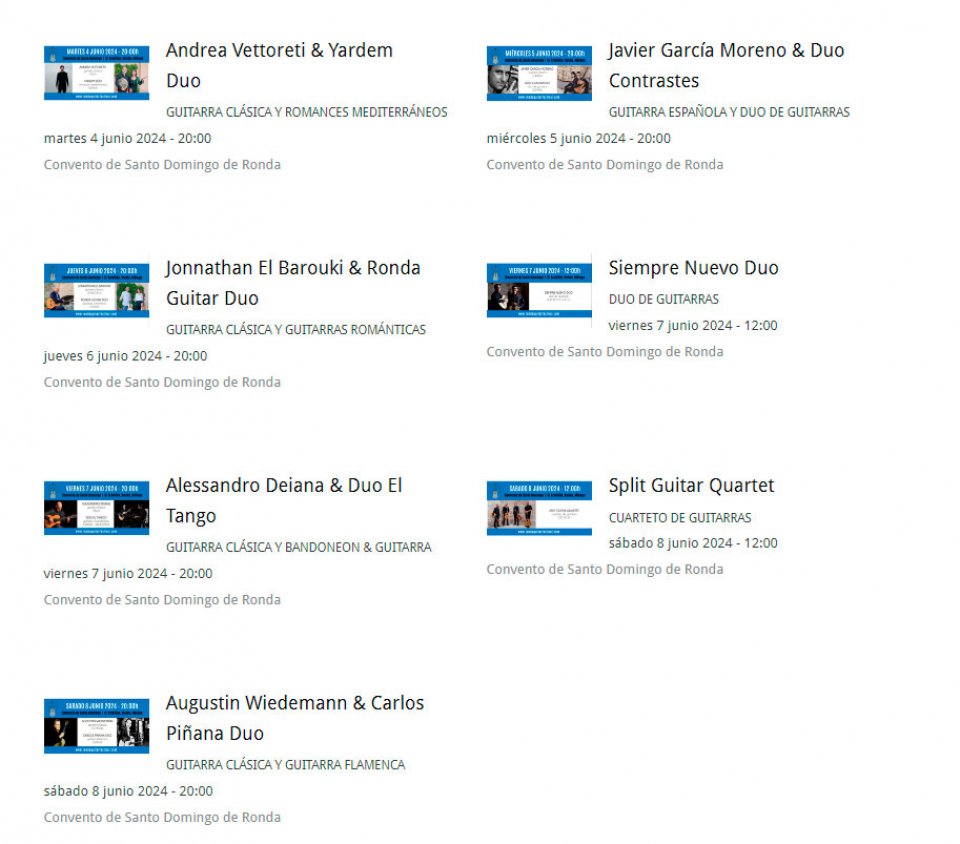Click the Split Guitar Quartet poster thumbnail
960x844 pixels.
[x=539, y=508]
